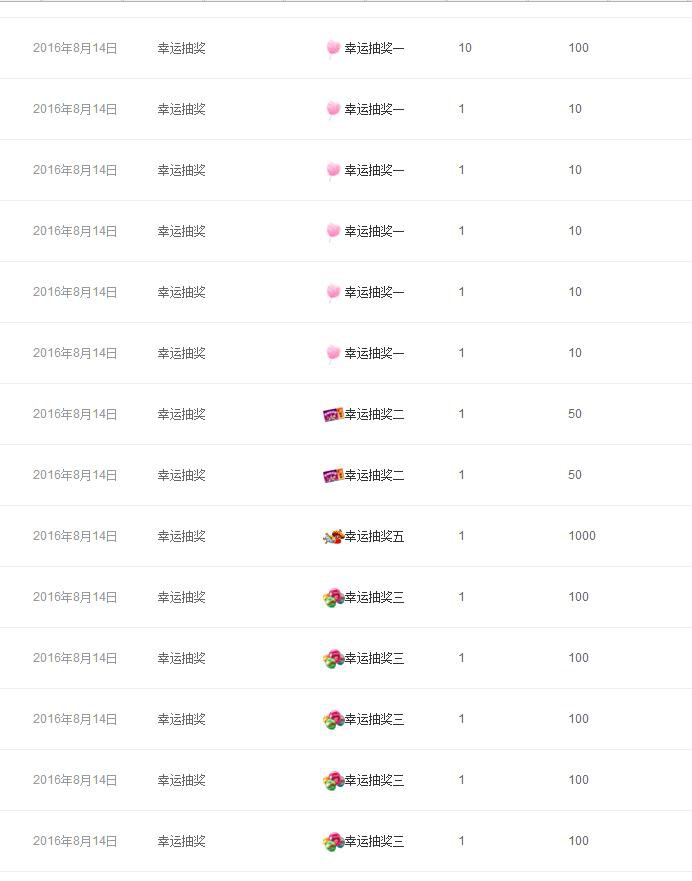Click the topmost 幸运抽奖一 item name
Screen dimensions: 692x881
click(x=374, y=49)
